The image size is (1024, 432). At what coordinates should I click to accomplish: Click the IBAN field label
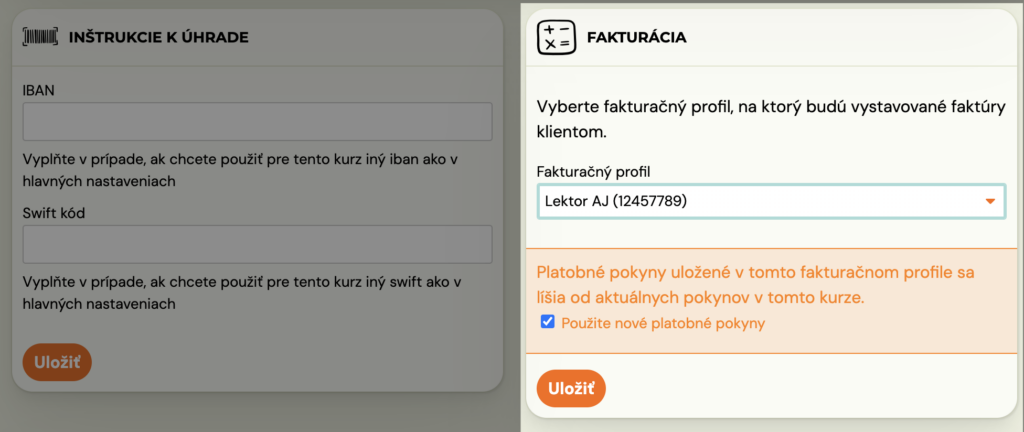point(38,91)
